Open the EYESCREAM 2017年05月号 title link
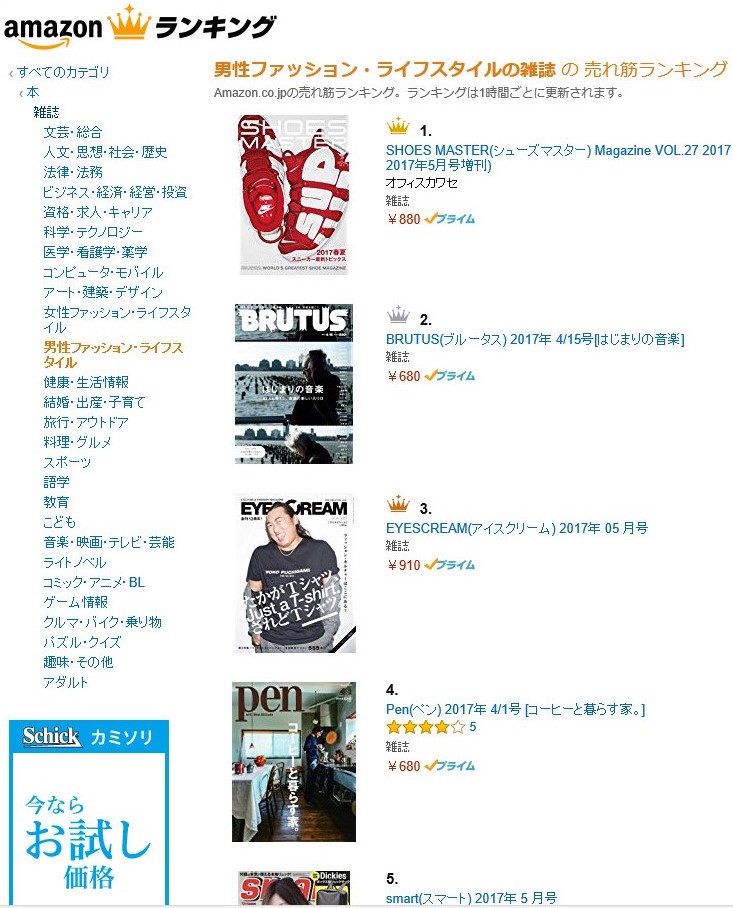 tap(517, 528)
